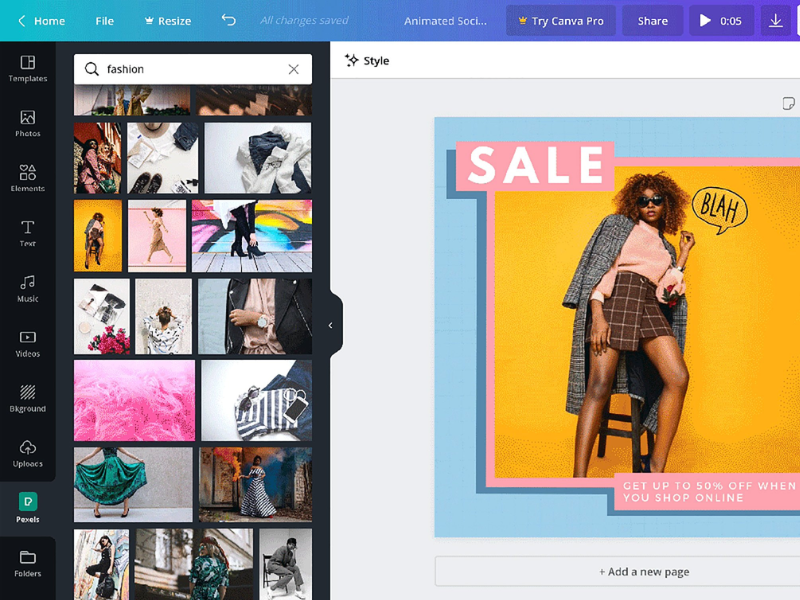Image resolution: width=800 pixels, height=600 pixels.
Task: Play the 0:05 animation preview
Action: [720, 21]
